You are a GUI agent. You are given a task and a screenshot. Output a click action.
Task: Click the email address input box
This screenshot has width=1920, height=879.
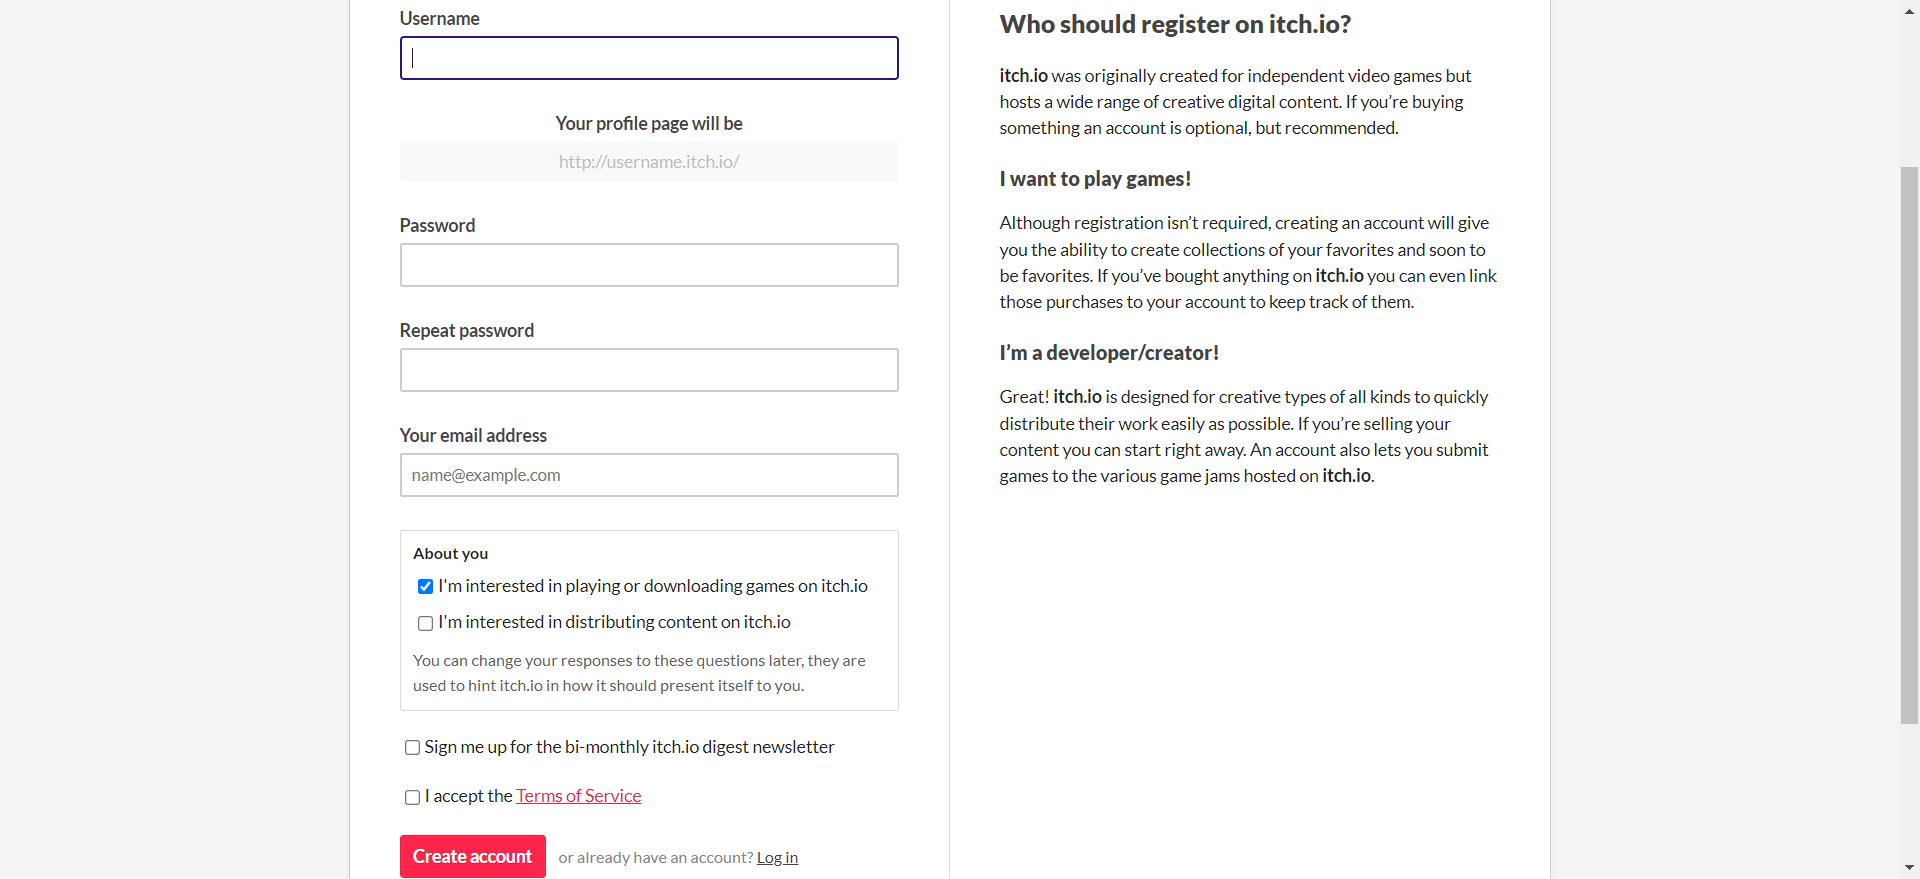click(649, 475)
